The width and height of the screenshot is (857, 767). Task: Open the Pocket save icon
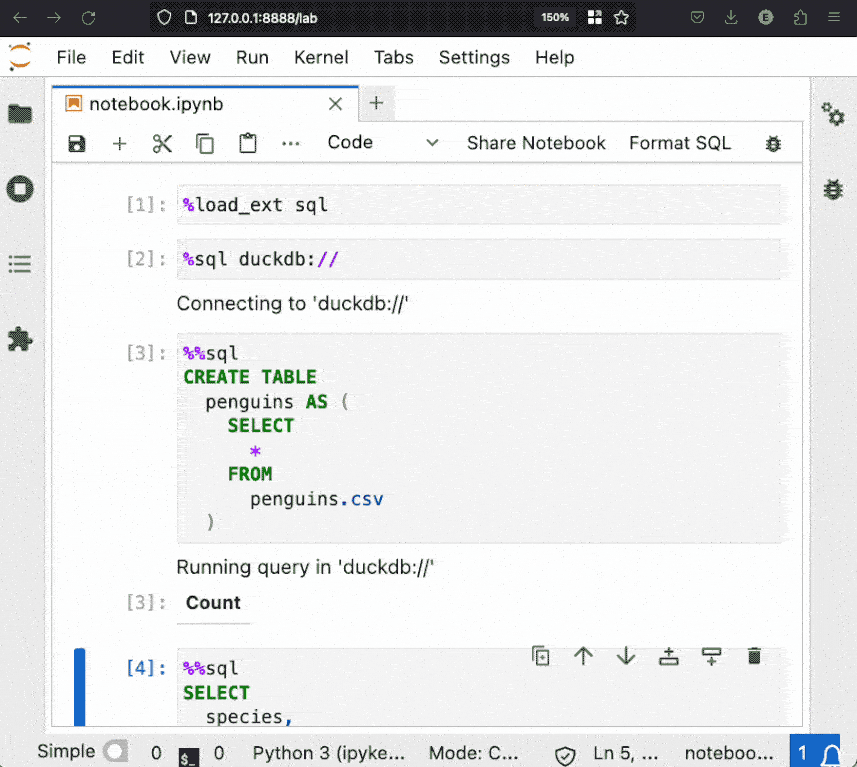point(697,17)
